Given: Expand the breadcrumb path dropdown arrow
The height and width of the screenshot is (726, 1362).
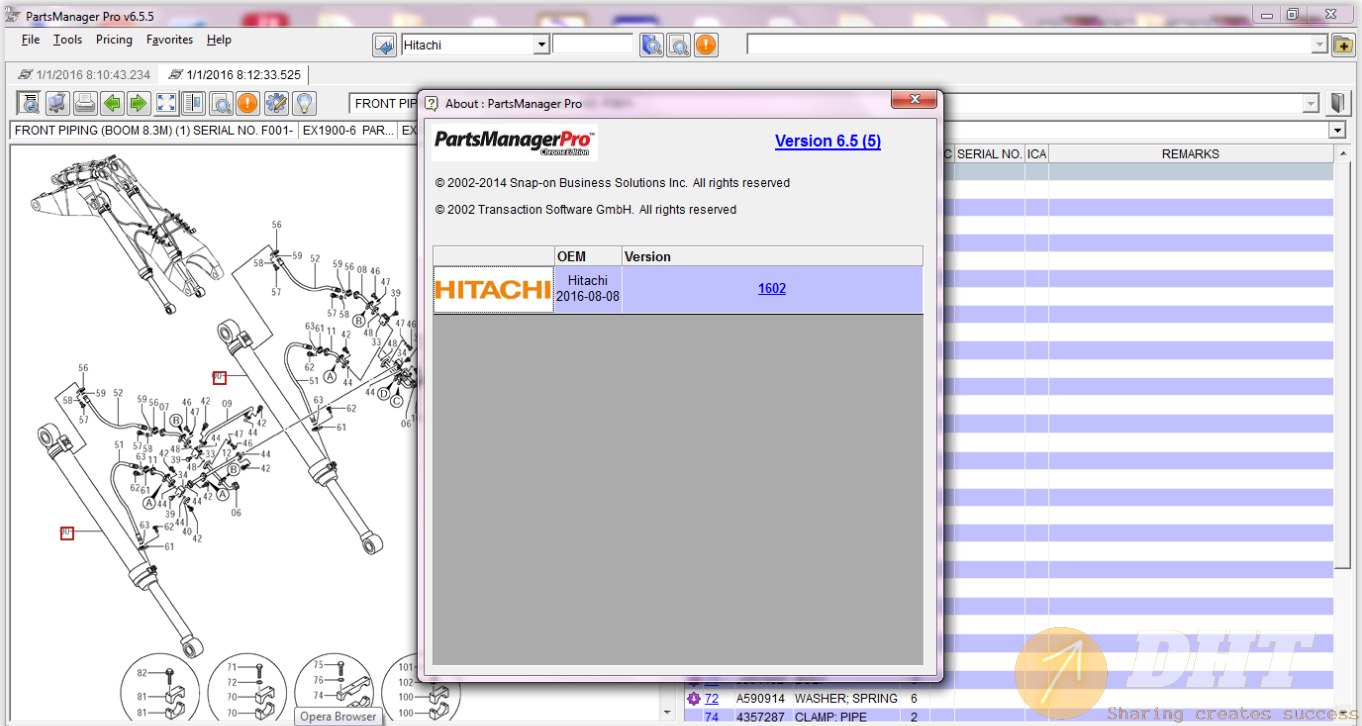Looking at the screenshot, I should tap(1337, 131).
